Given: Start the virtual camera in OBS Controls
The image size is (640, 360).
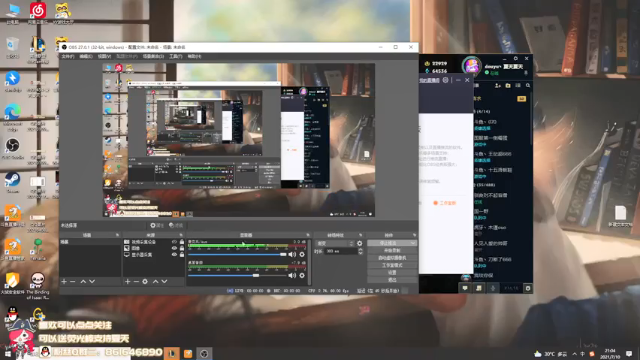Looking at the screenshot, I should [x=392, y=258].
